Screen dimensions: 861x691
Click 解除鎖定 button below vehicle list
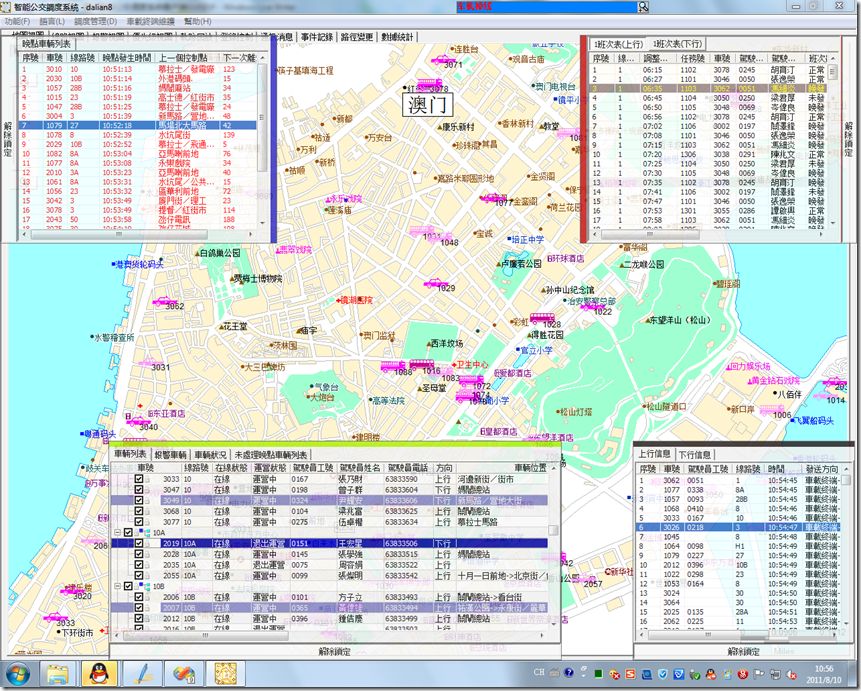[x=335, y=651]
